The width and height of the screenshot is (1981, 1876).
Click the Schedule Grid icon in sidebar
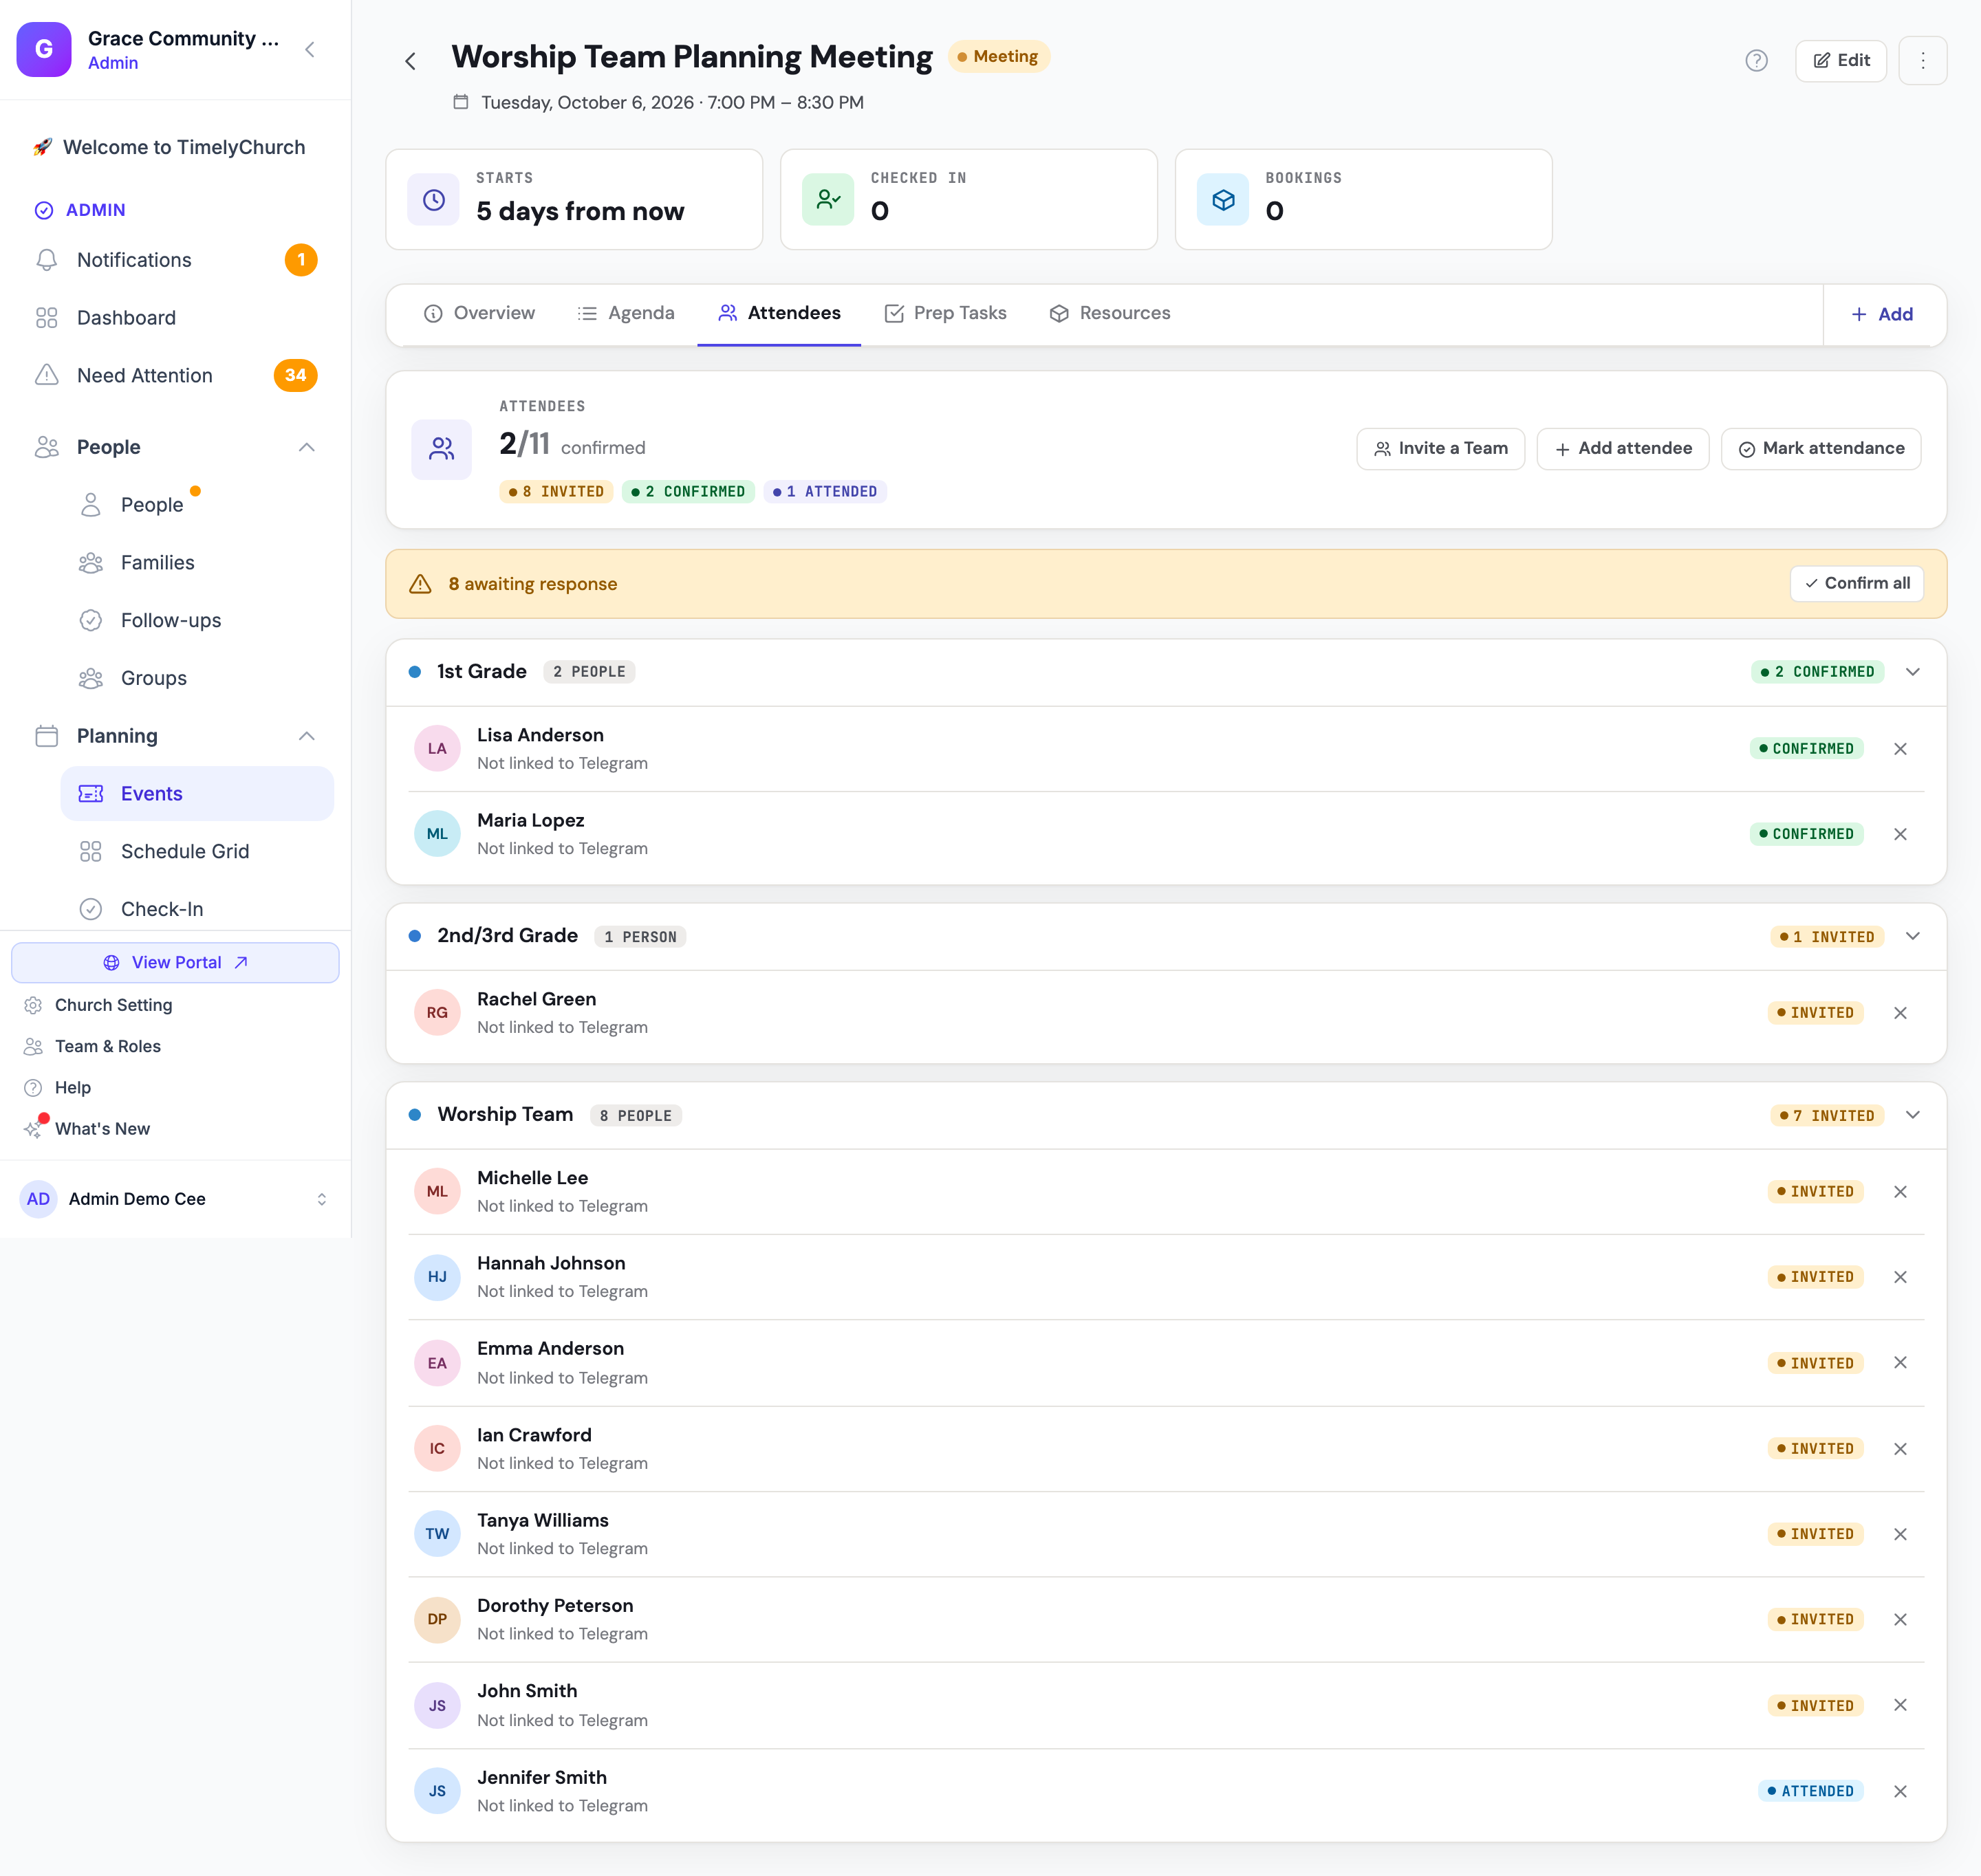point(91,851)
